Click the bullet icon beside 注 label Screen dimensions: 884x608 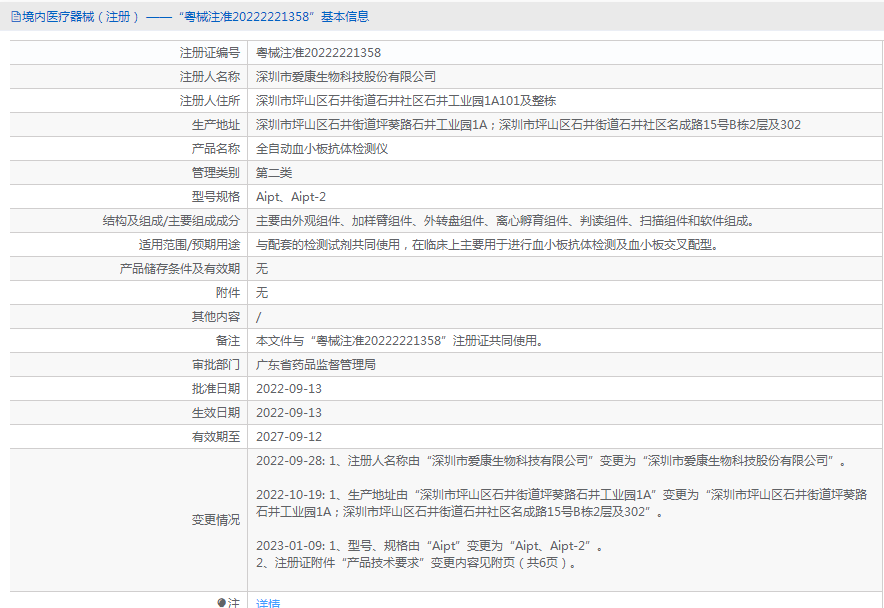click(x=222, y=602)
